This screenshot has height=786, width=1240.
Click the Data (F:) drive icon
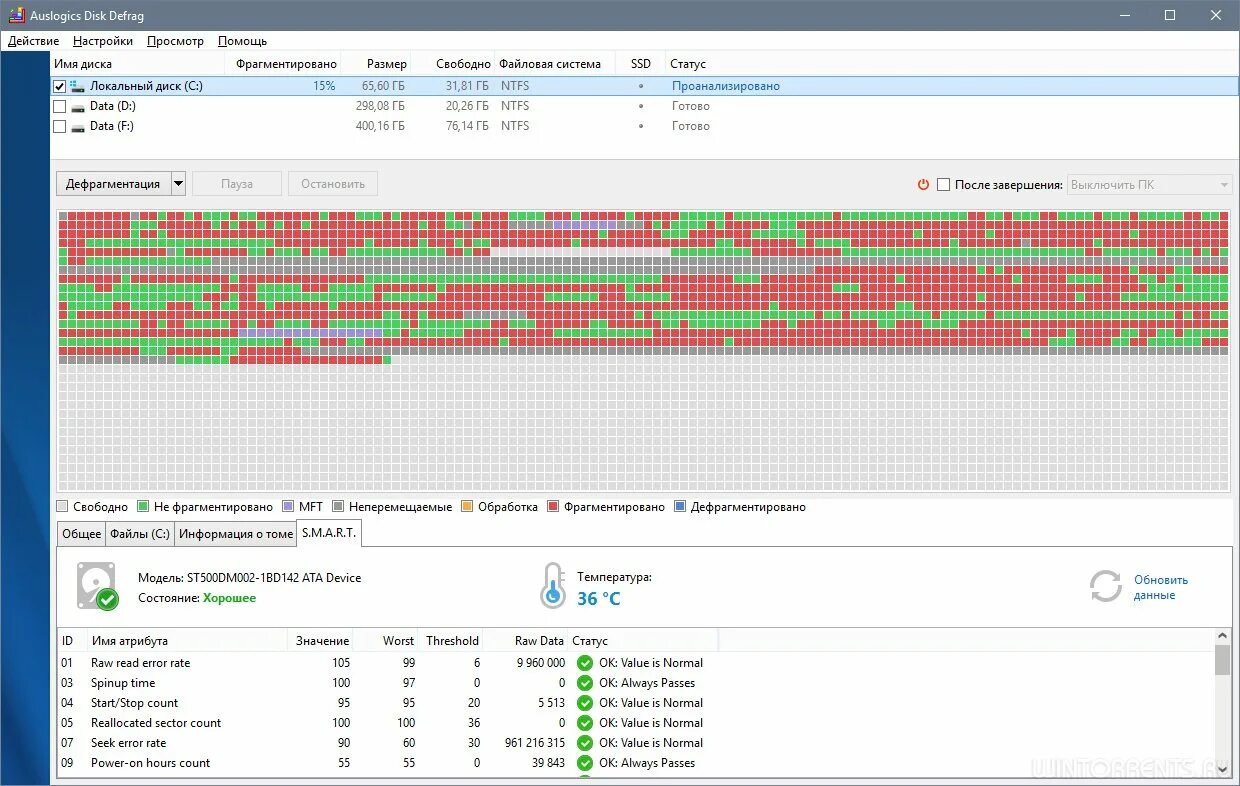pos(78,126)
